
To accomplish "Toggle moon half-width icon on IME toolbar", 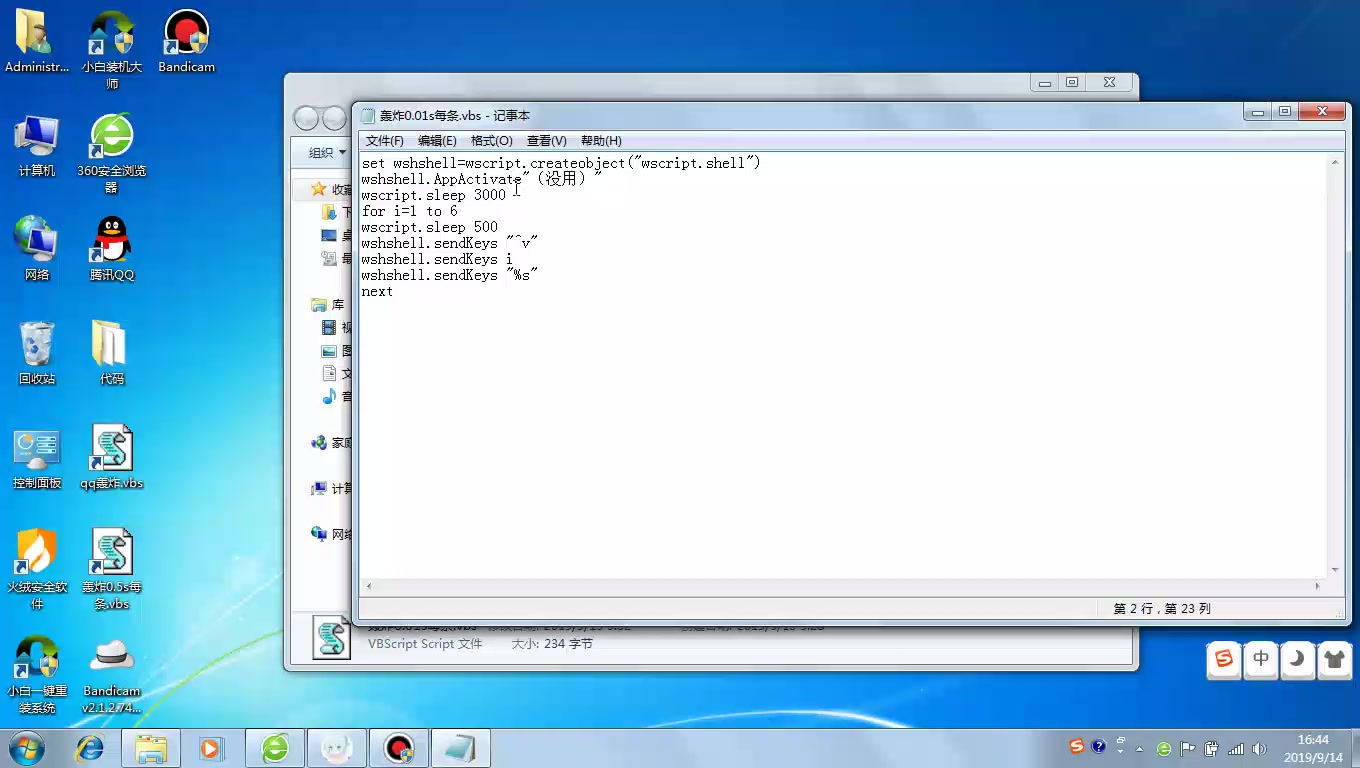I will 1297,659.
